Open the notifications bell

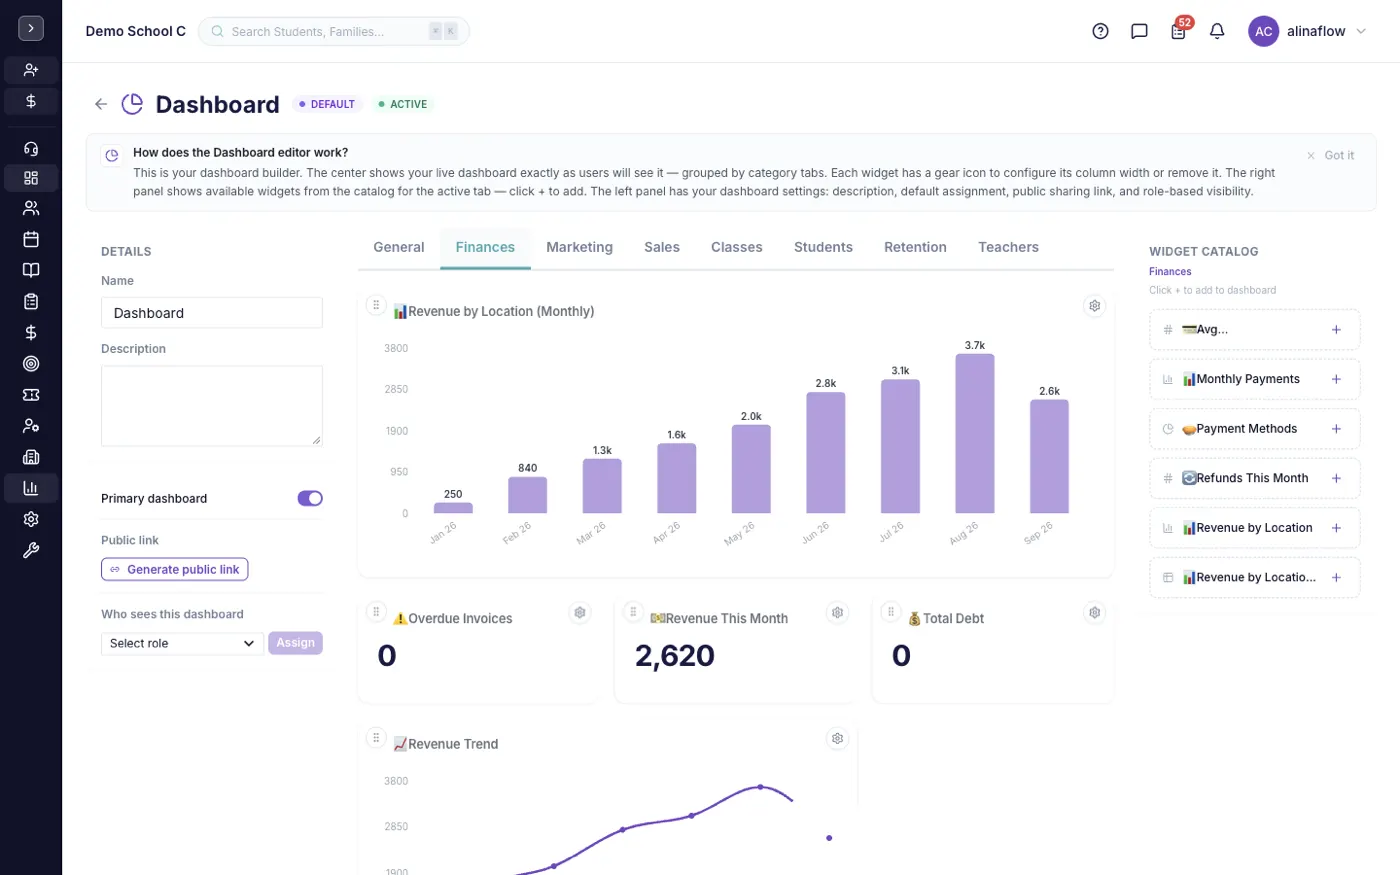click(1217, 31)
